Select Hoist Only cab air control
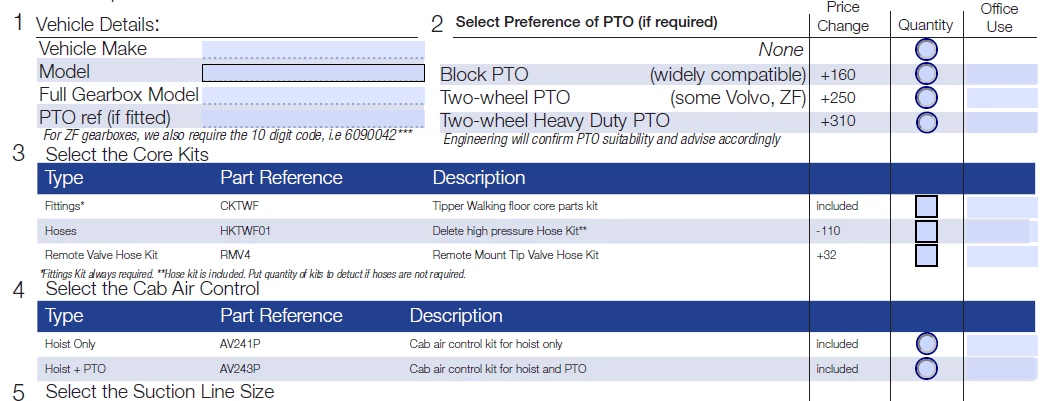Image resolution: width=1059 pixels, height=401 pixels. [x=926, y=344]
